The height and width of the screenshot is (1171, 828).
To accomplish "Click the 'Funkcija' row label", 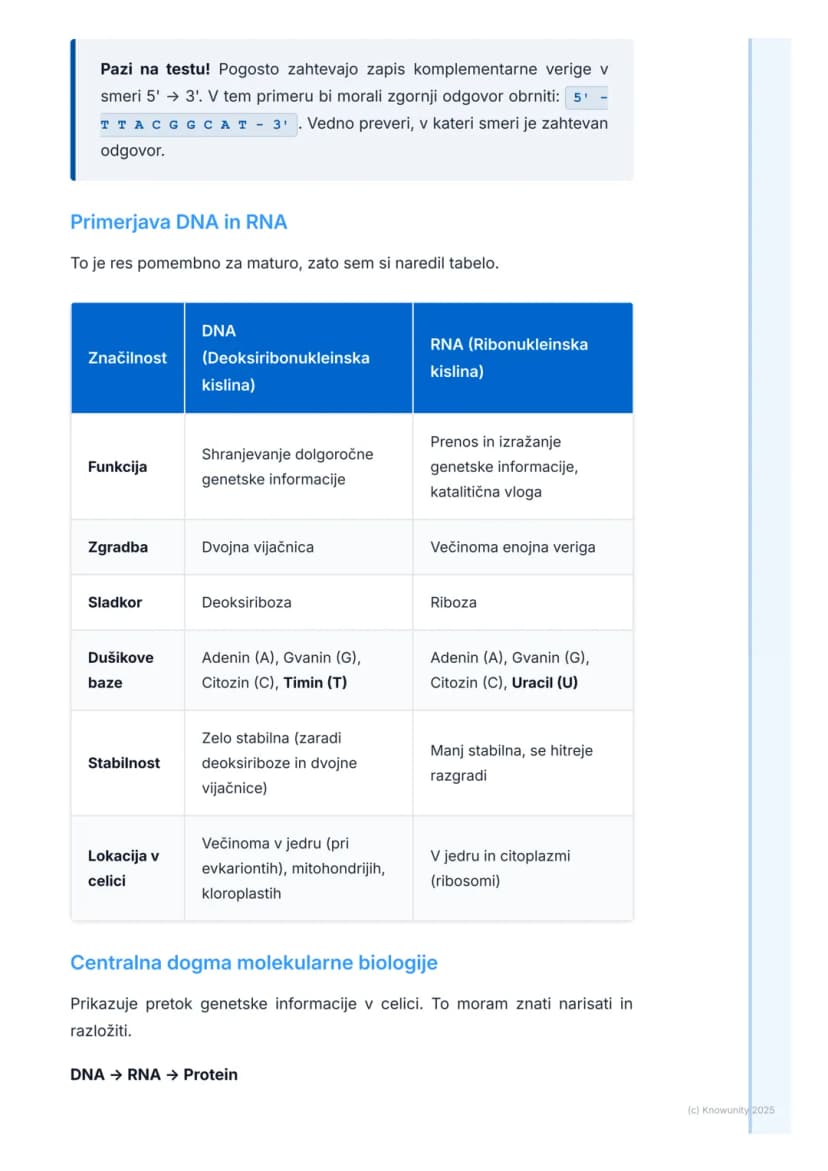I will 117,467.
